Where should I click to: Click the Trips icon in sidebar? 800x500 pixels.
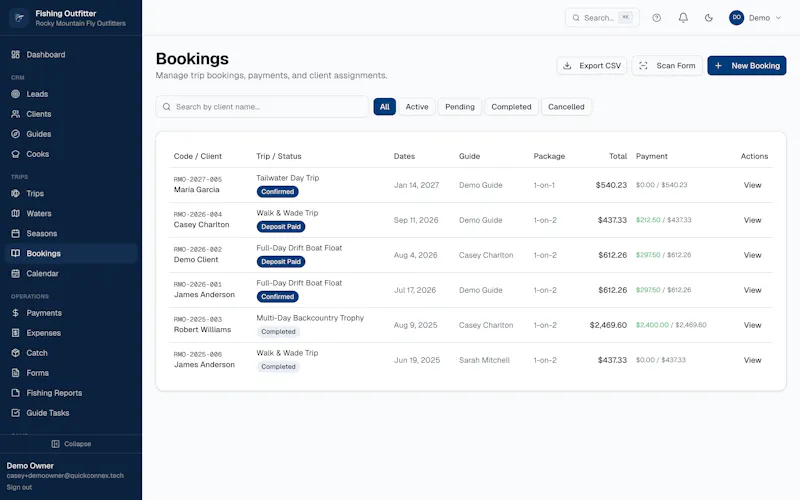(16, 193)
